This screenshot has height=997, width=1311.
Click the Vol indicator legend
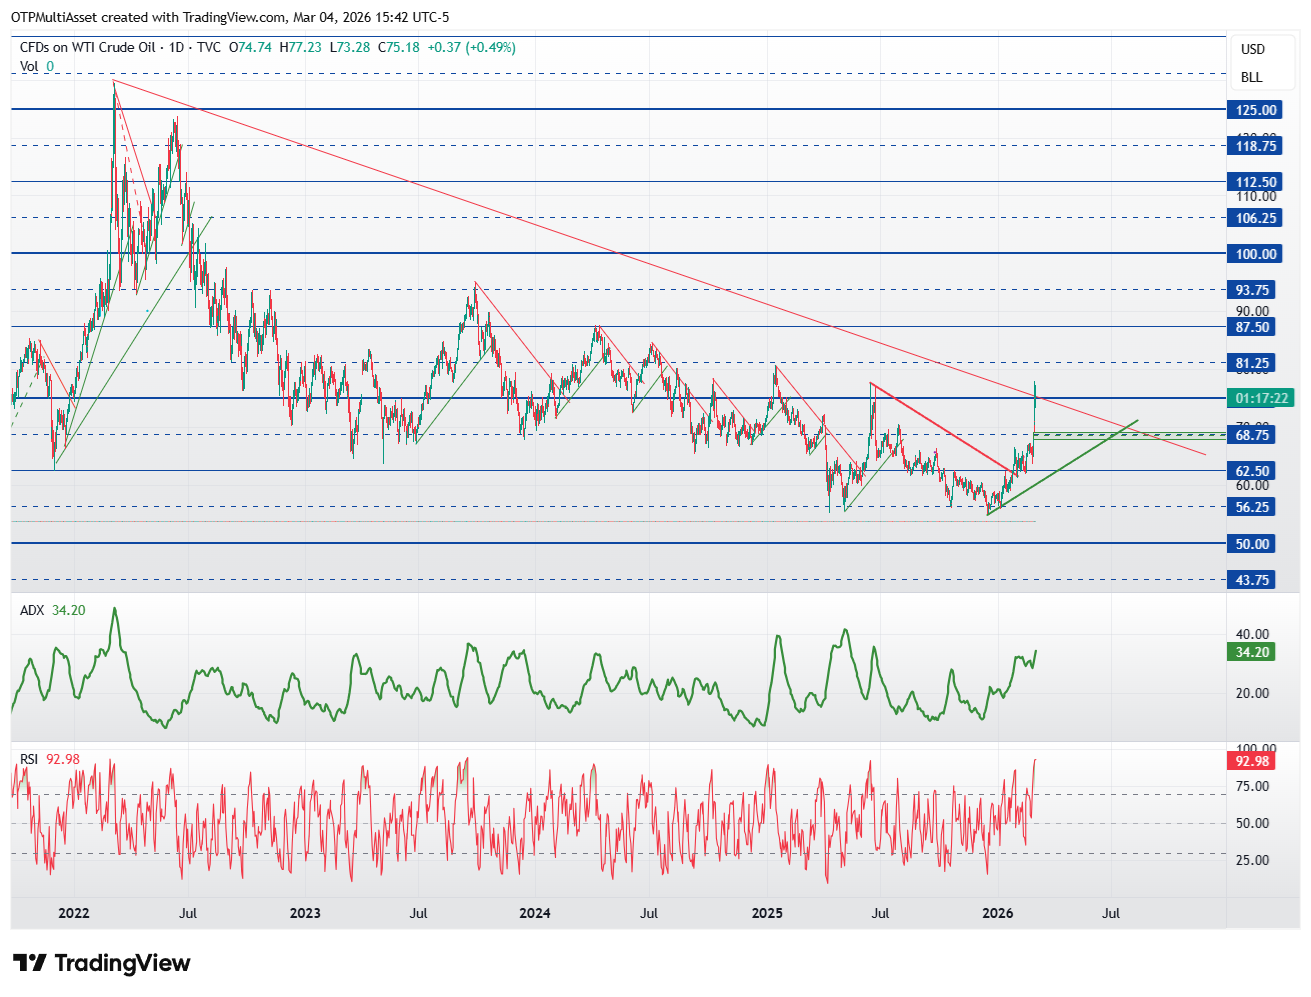[37, 66]
